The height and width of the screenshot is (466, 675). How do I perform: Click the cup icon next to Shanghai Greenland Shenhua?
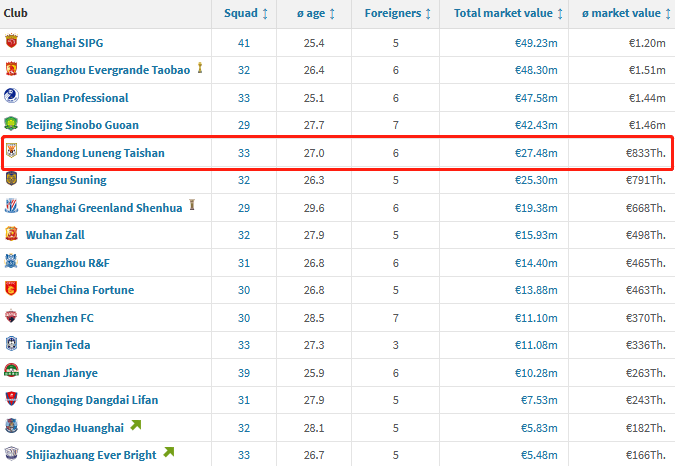[193, 206]
